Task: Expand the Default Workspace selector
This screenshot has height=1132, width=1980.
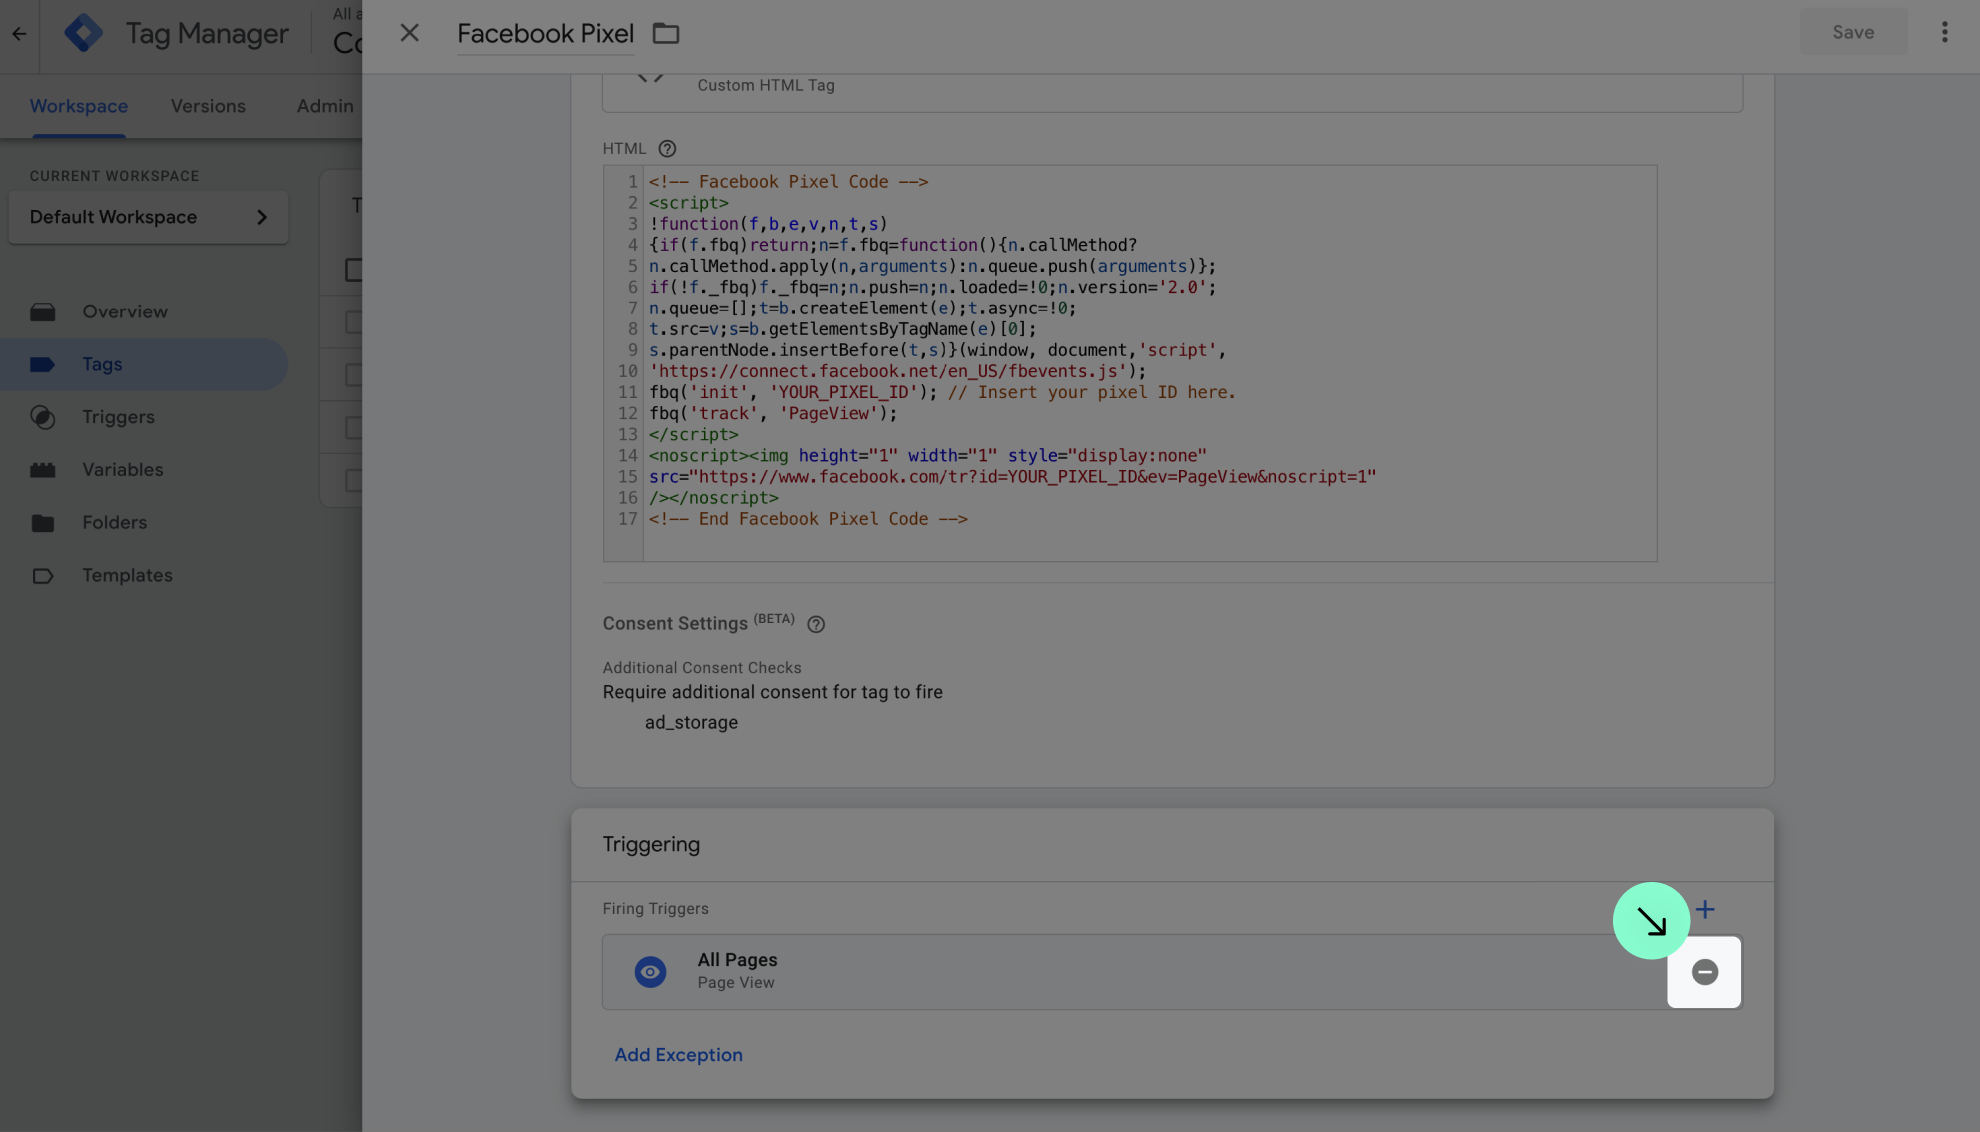Action: pos(148,217)
